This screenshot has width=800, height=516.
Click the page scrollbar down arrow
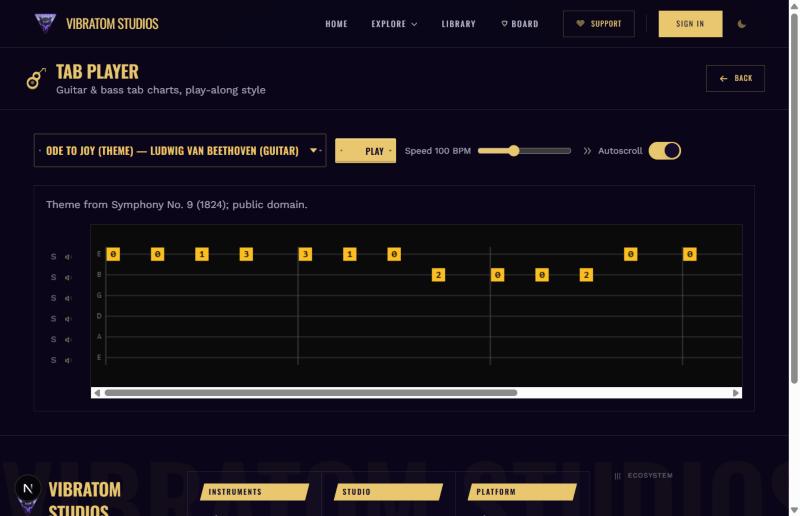[794, 510]
